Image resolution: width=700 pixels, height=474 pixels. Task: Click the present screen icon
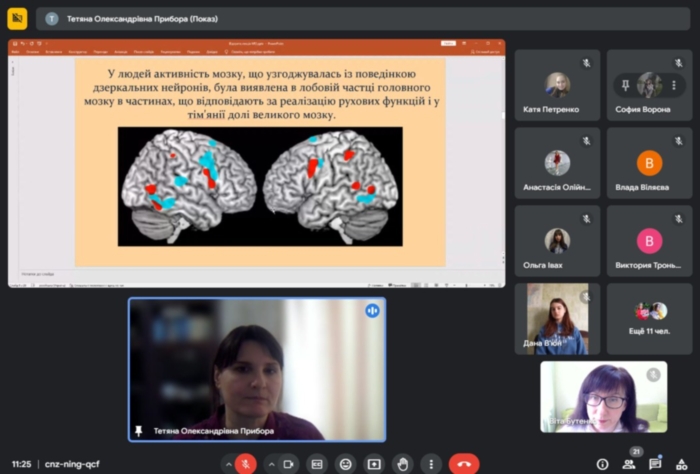tap(374, 464)
